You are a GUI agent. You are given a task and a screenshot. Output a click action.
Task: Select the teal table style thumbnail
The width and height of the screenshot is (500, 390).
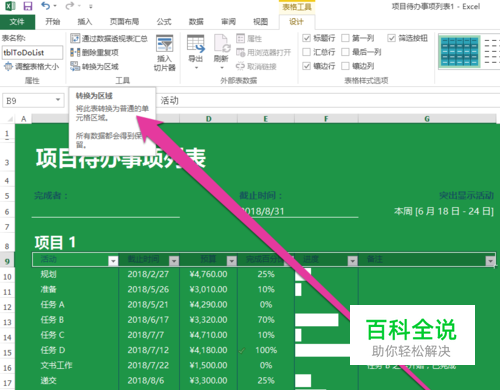tap(459, 52)
